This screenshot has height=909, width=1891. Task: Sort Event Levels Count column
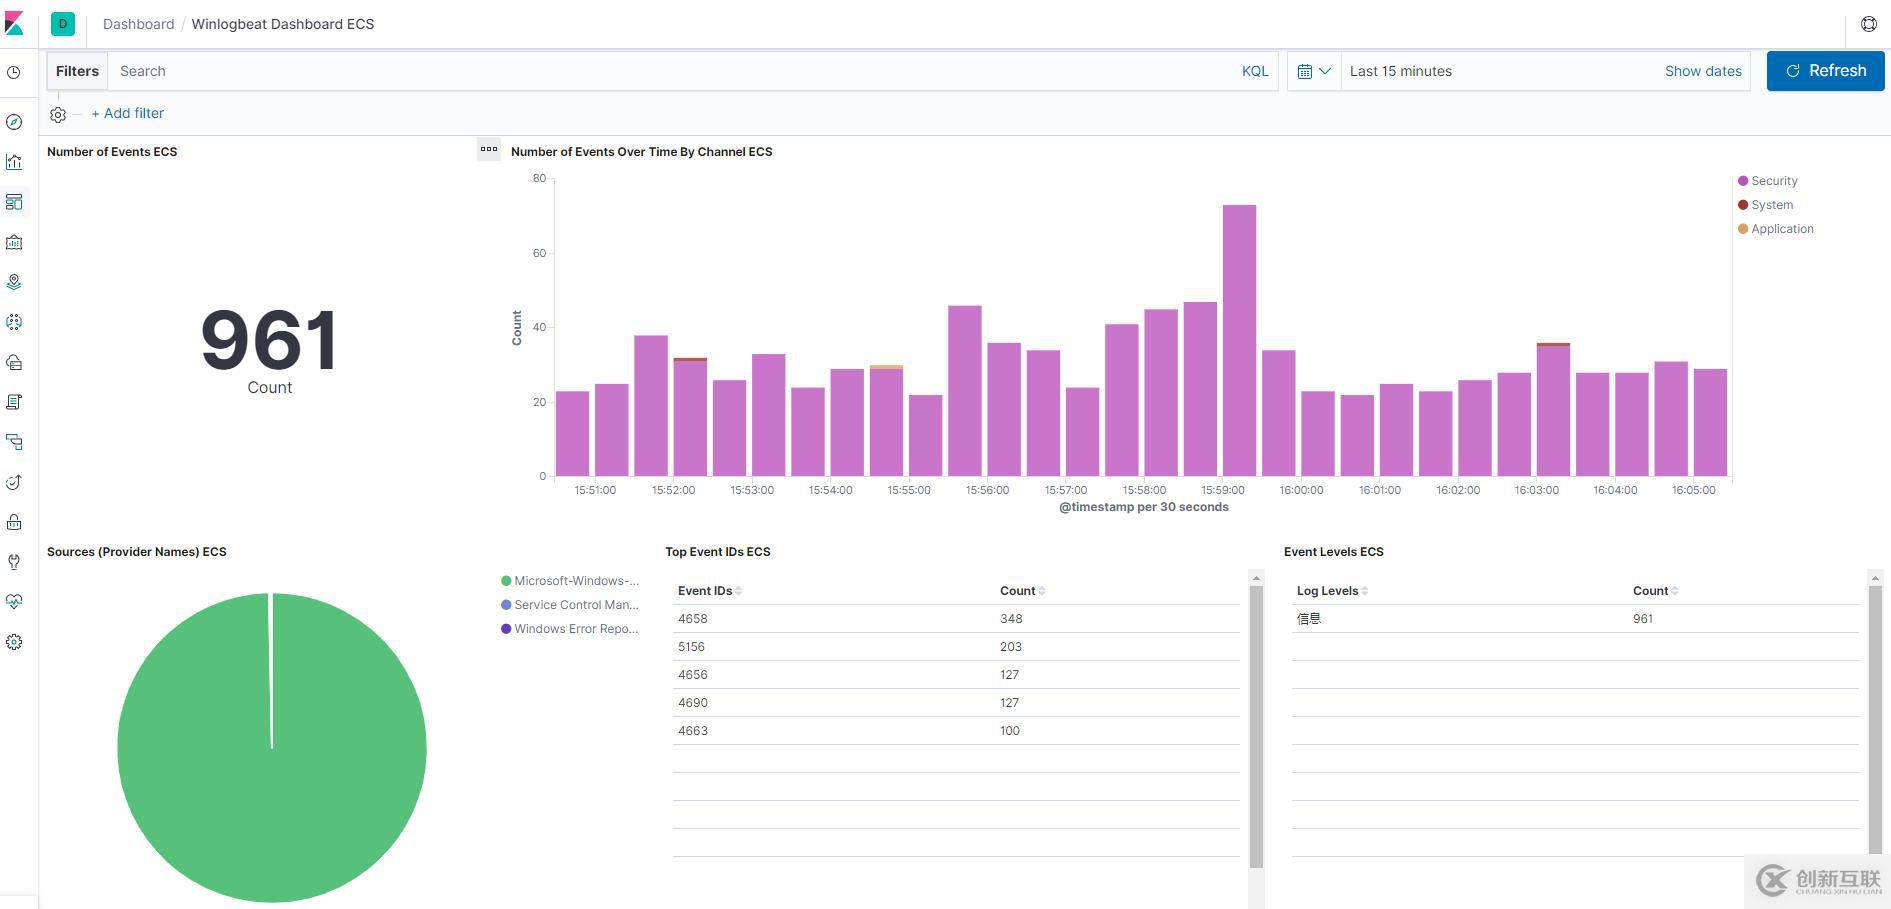click(x=1656, y=591)
